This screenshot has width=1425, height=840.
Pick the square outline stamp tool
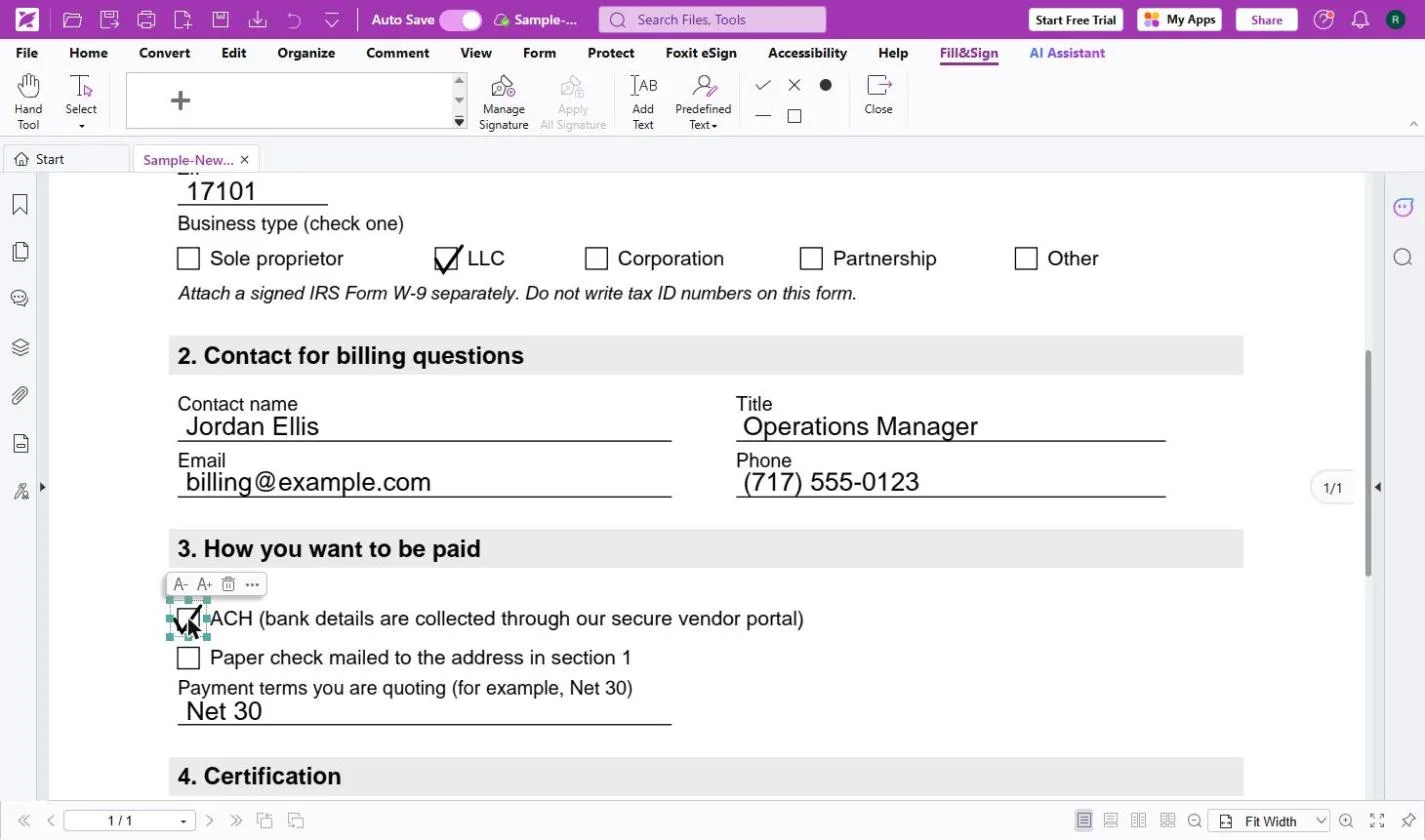(x=794, y=116)
